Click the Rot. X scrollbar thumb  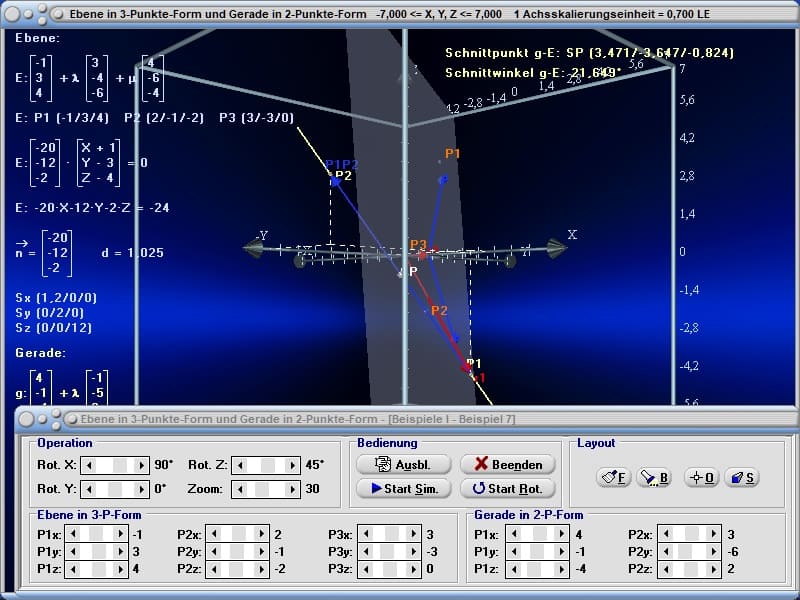pos(120,465)
